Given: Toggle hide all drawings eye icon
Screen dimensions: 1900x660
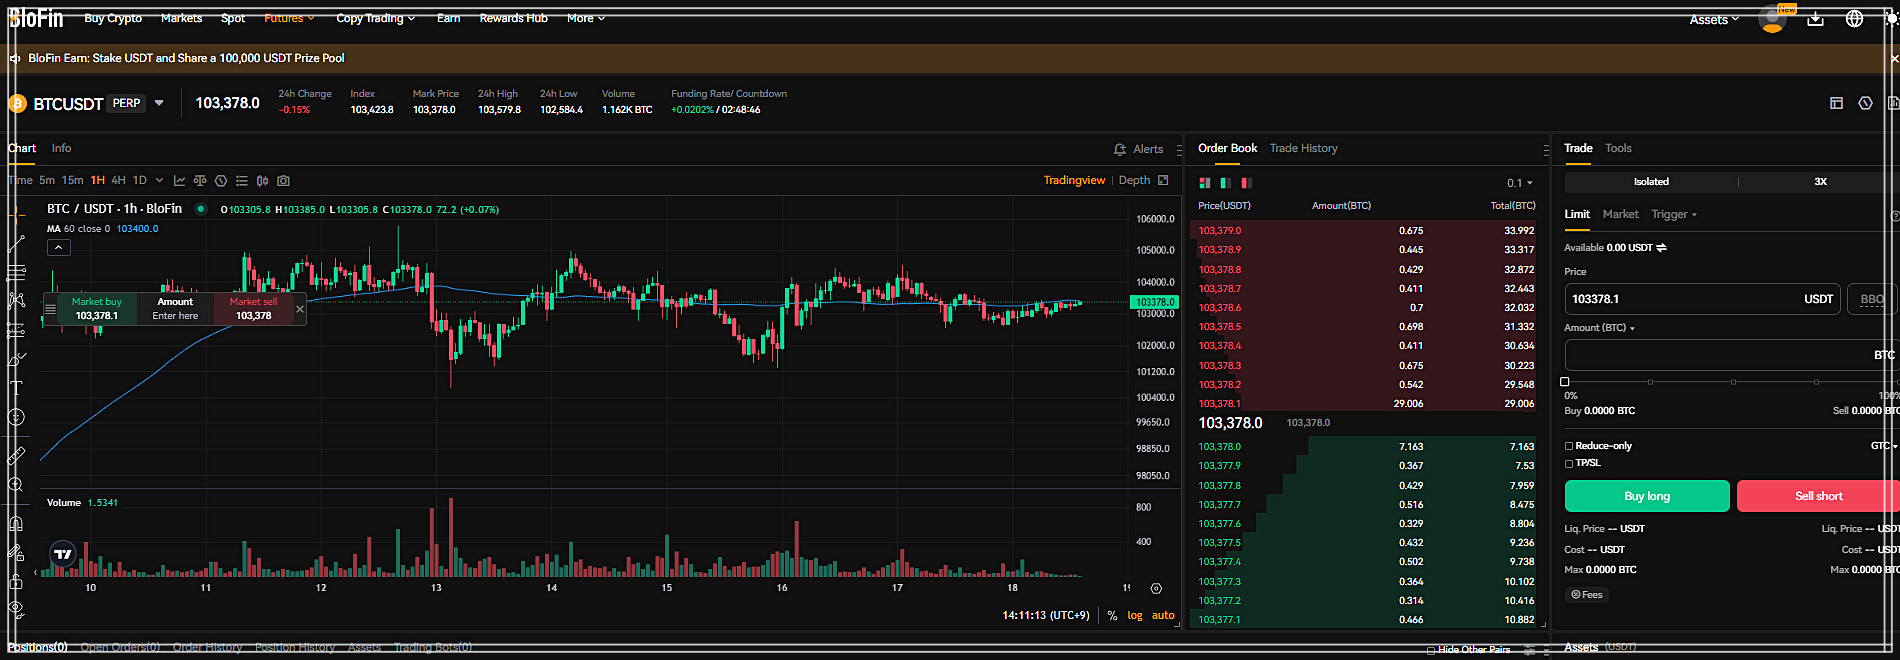Looking at the screenshot, I should (x=16, y=608).
